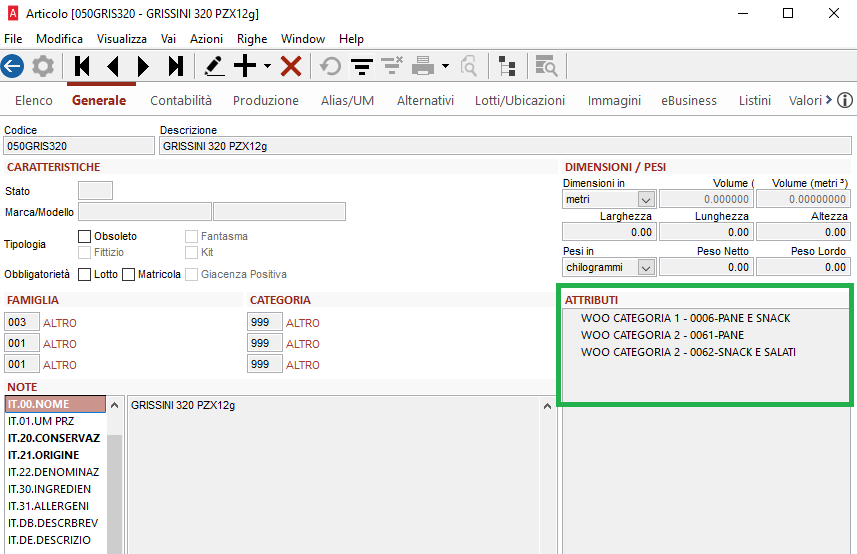
Task: Select WOO CATEGORIA 2 - 0061-PANE attribute
Action: (662, 335)
